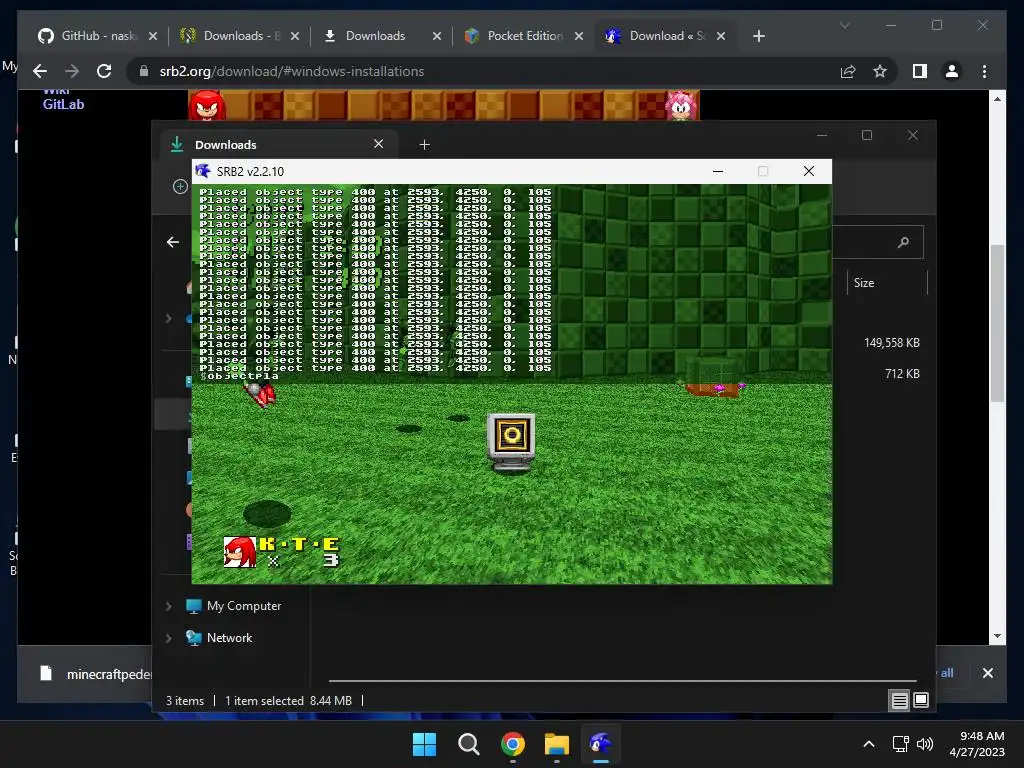Select the 712 KB file row
1024x768 pixels.
point(902,374)
